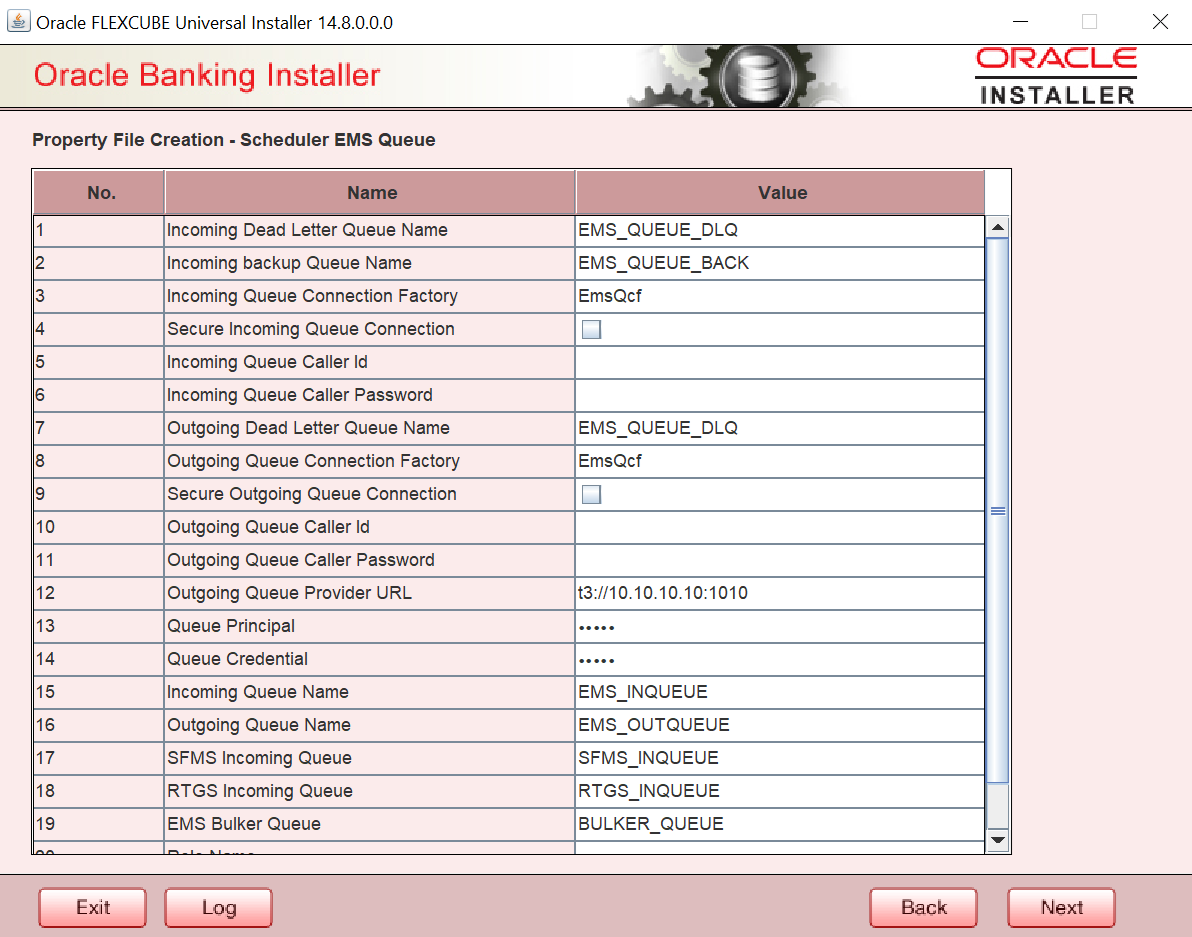Click the Outgoing Queue Caller Password value field

[x=780, y=560]
